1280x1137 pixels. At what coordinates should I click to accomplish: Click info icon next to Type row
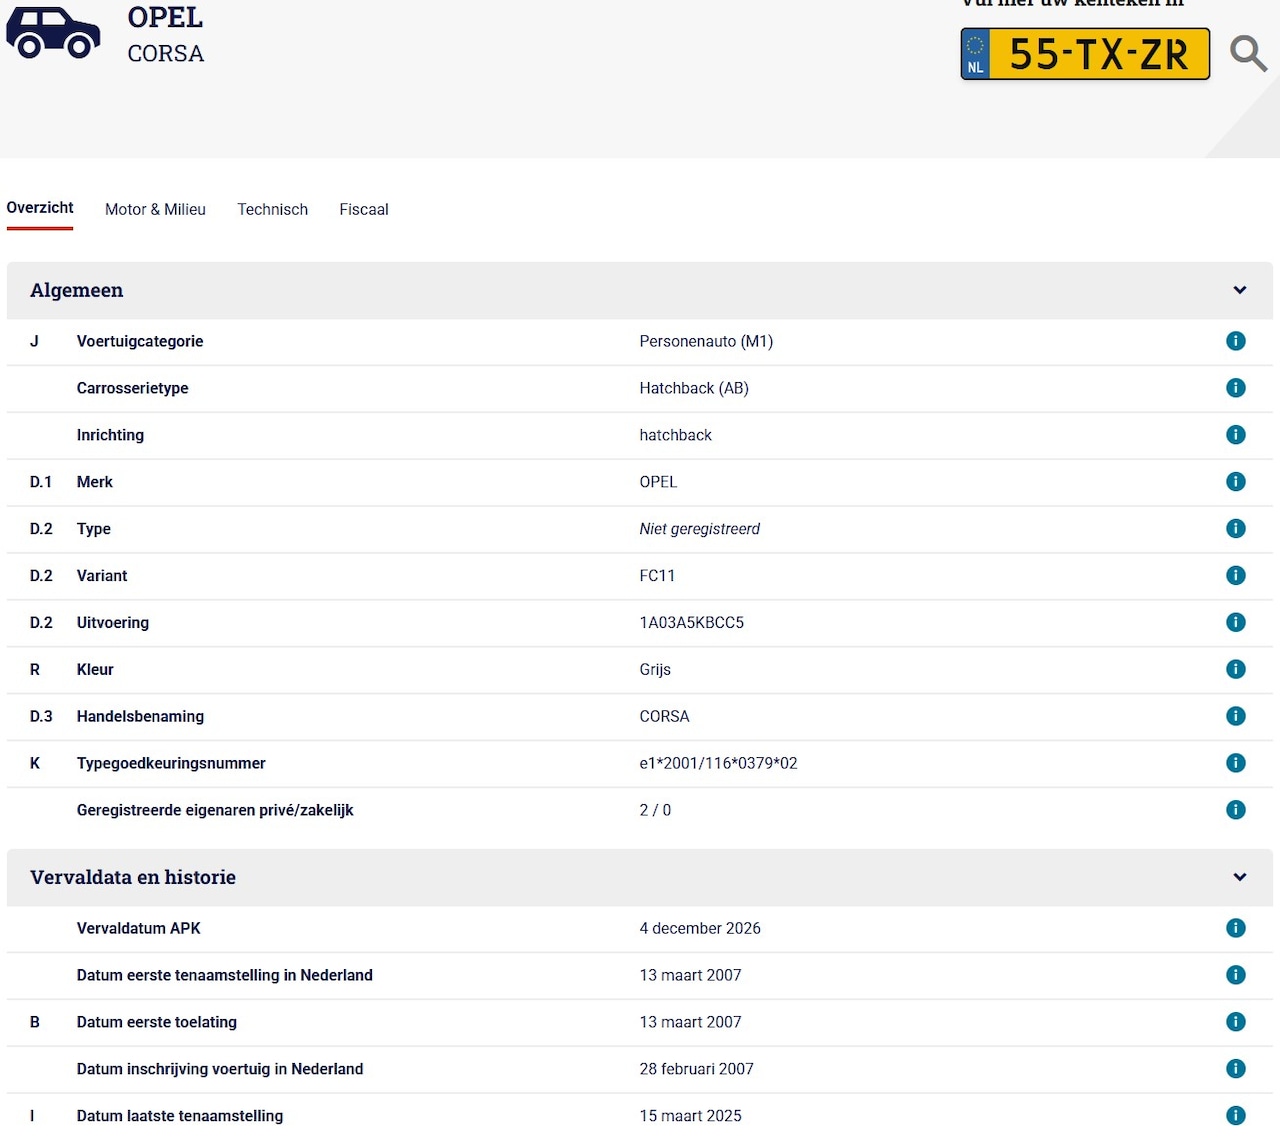point(1236,529)
